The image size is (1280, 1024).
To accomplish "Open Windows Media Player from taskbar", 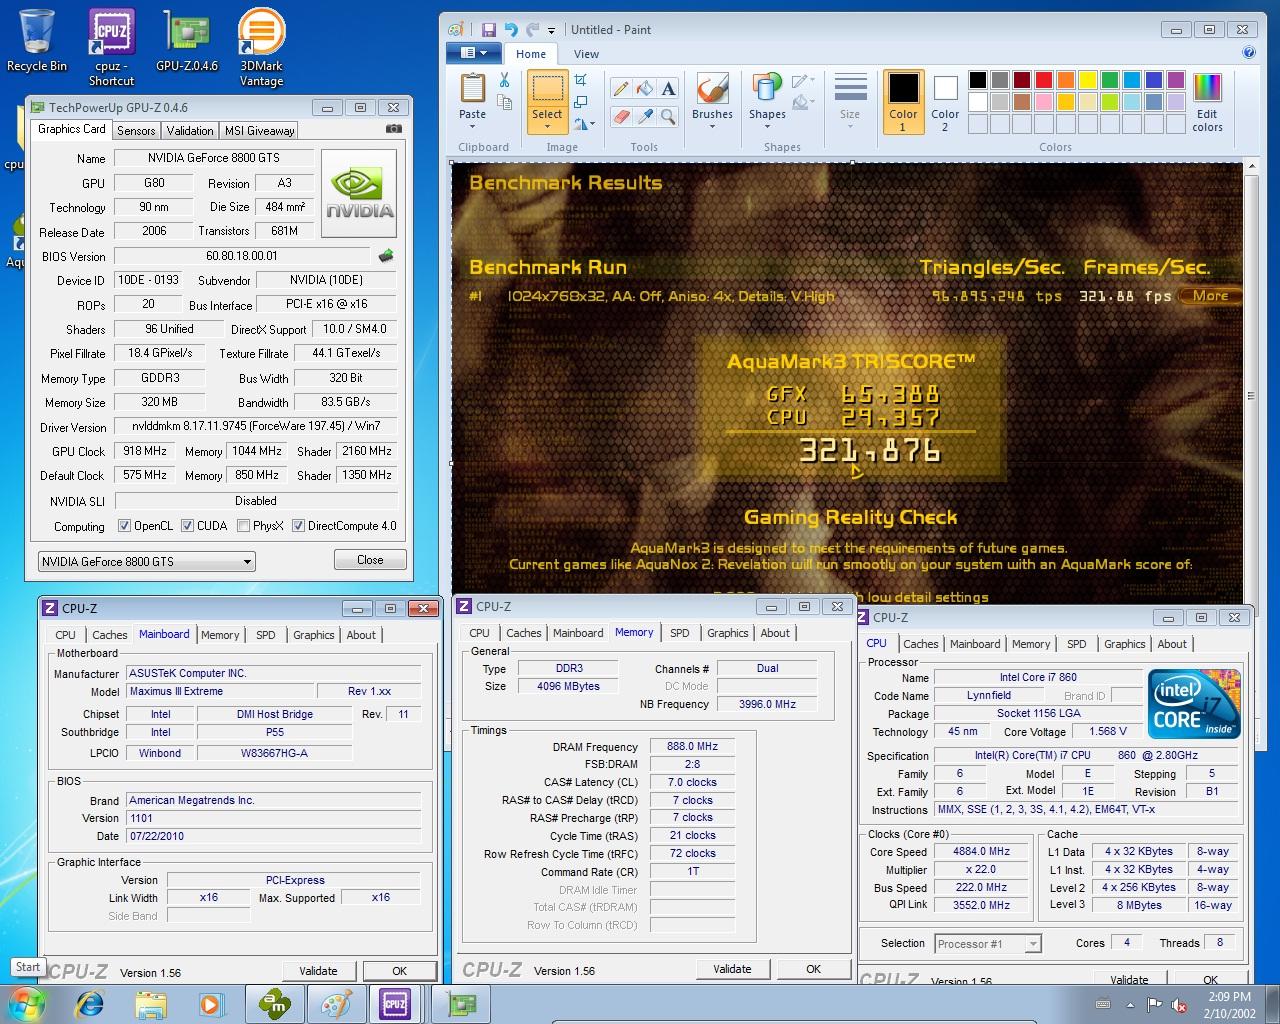I will tap(210, 1003).
